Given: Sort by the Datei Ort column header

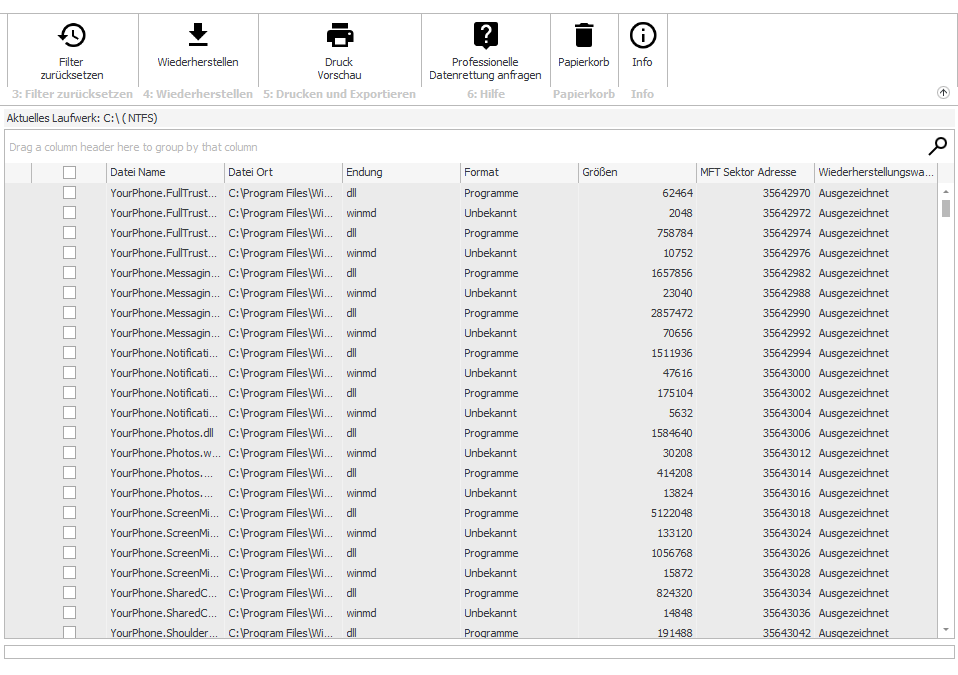Looking at the screenshot, I should click(283, 172).
